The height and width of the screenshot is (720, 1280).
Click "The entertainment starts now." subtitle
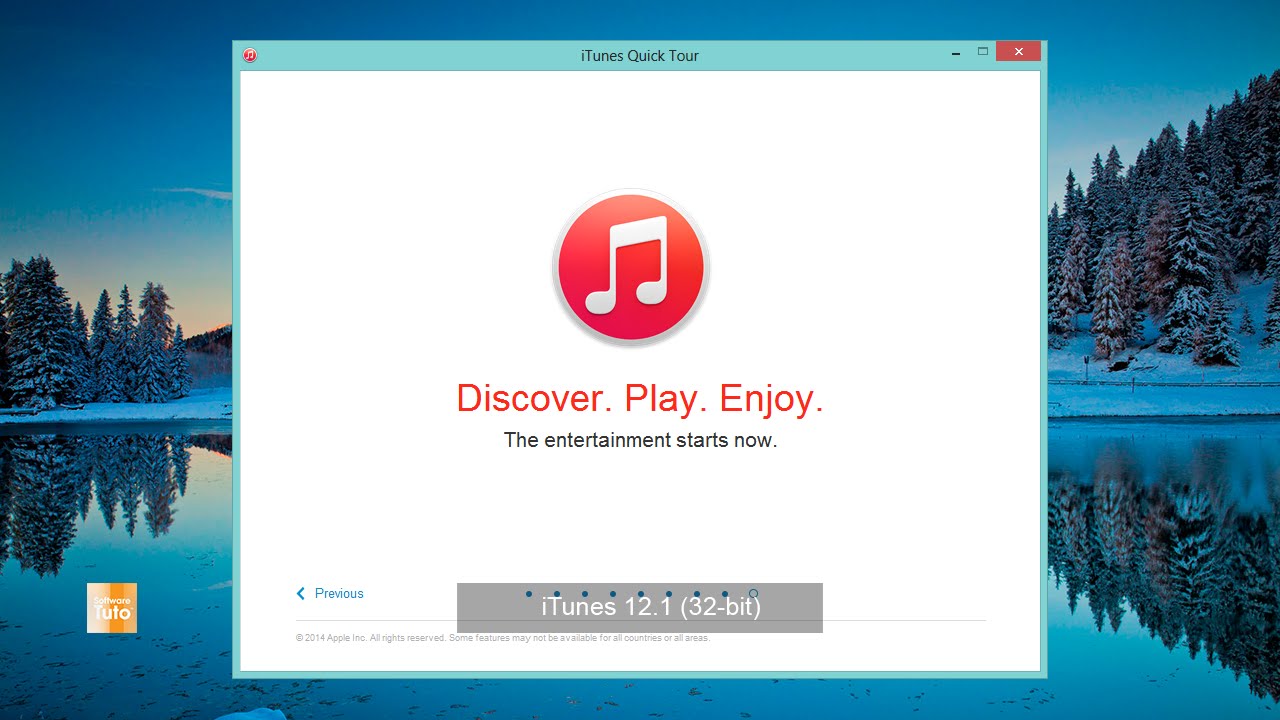640,440
